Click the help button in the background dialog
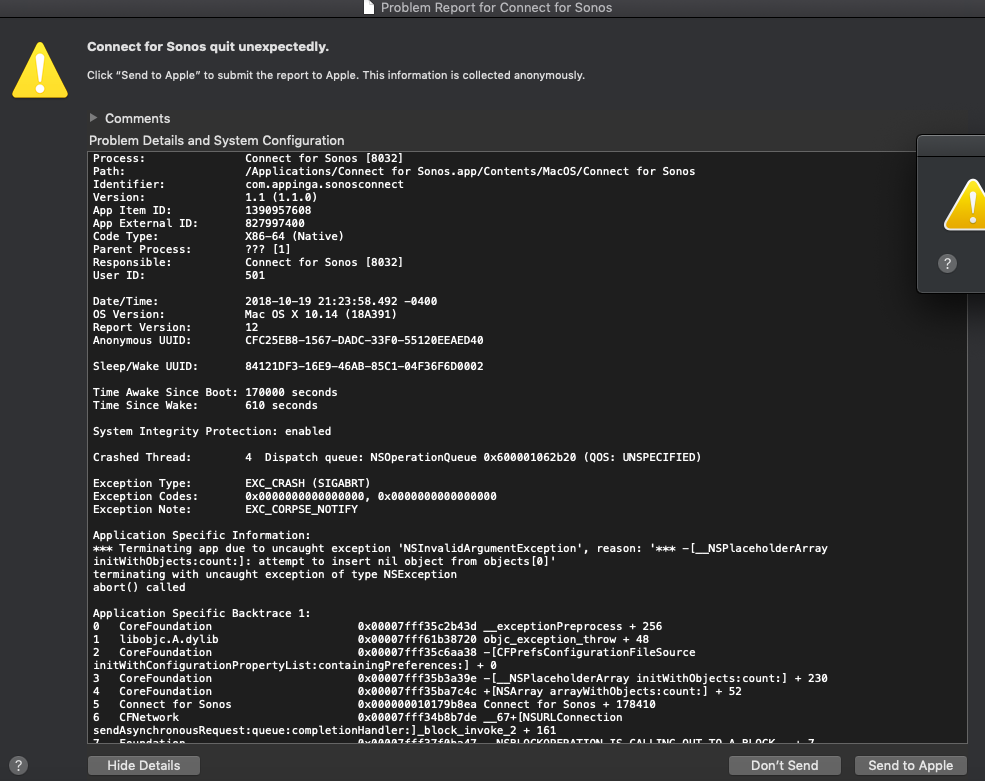This screenshot has height=781, width=985. tap(947, 263)
